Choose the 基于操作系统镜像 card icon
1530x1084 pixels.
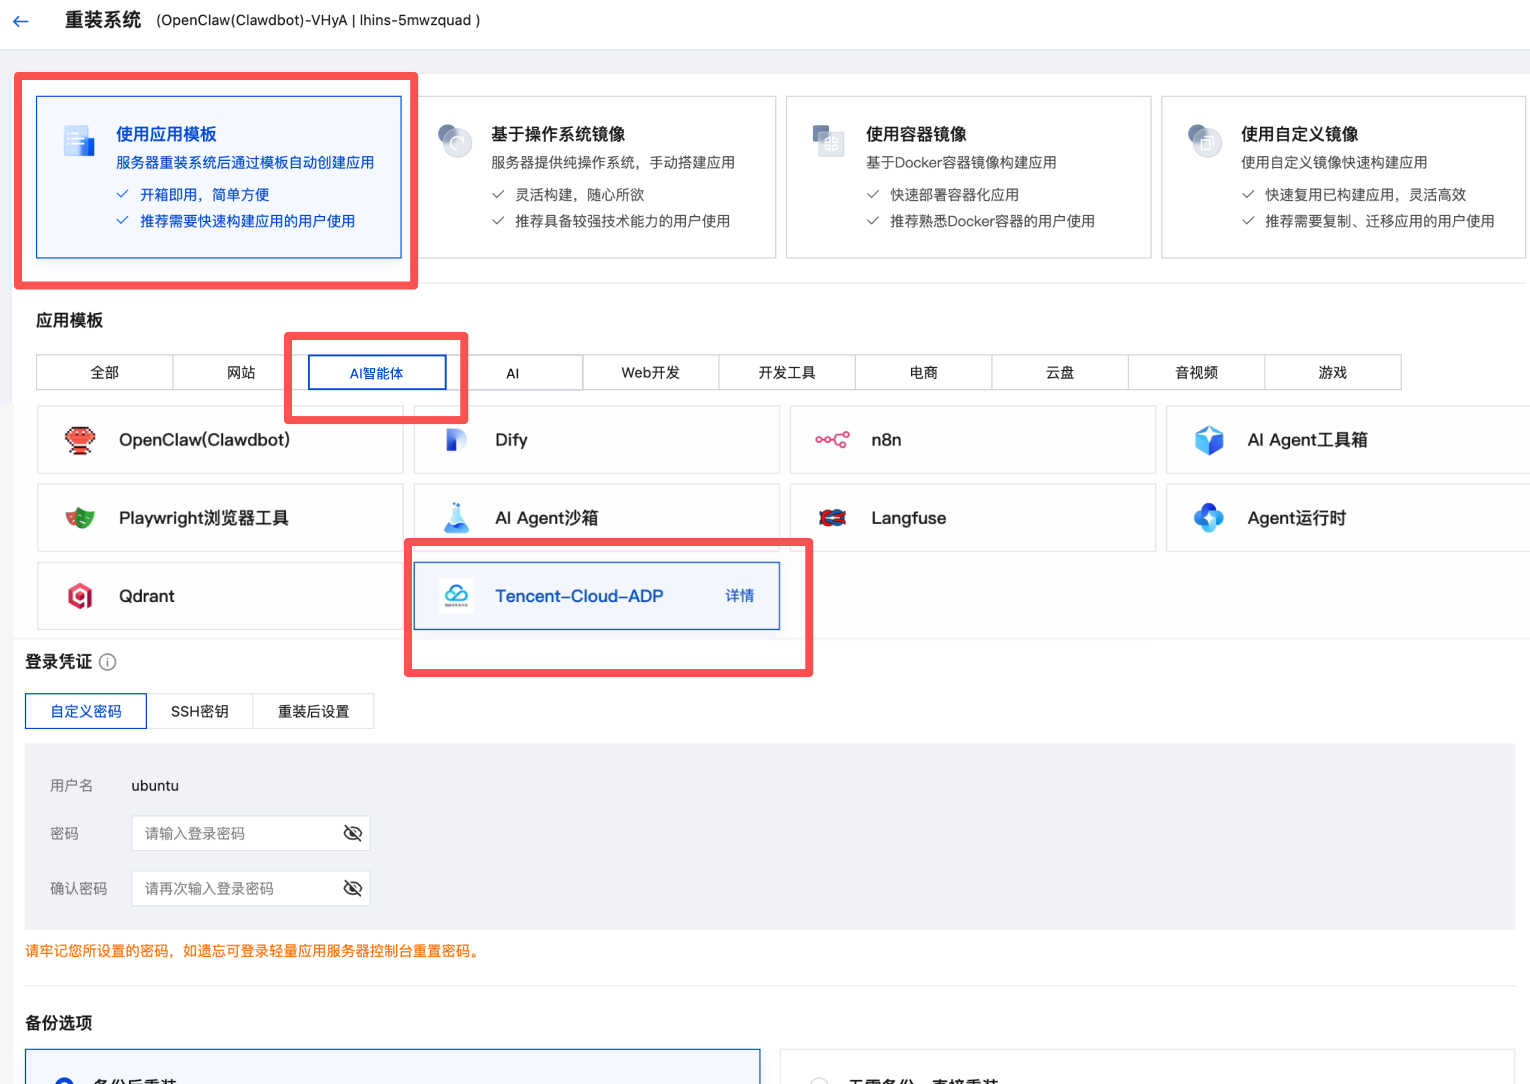pos(455,141)
